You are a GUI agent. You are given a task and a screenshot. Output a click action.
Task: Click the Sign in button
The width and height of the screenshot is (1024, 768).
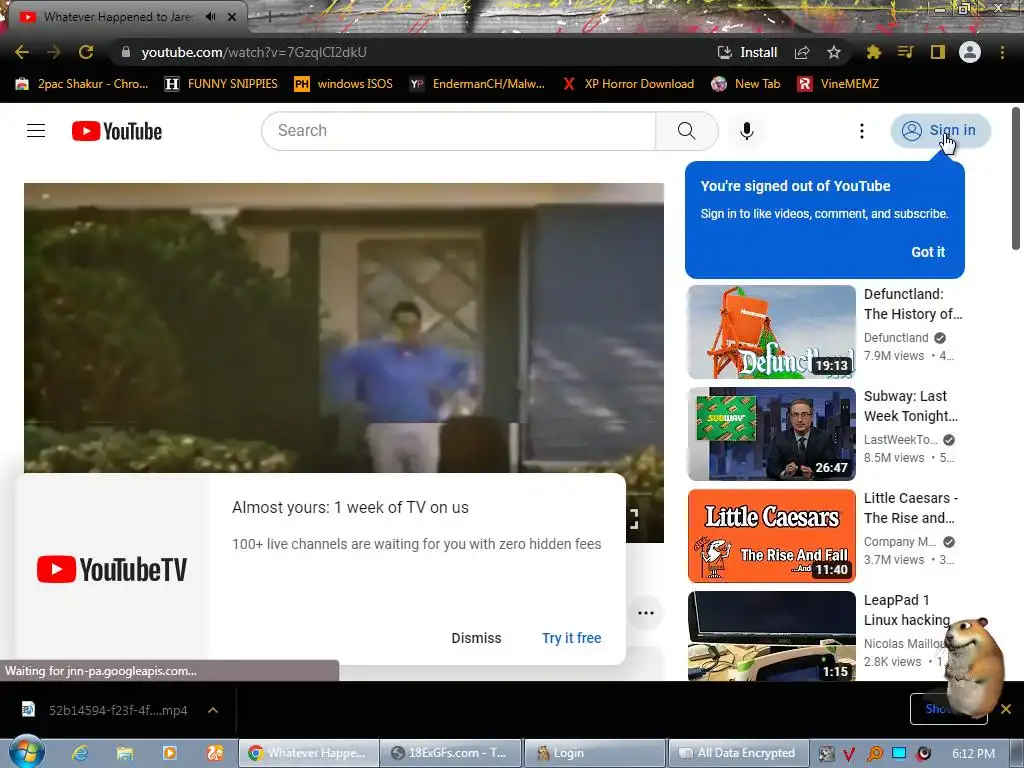coord(940,131)
